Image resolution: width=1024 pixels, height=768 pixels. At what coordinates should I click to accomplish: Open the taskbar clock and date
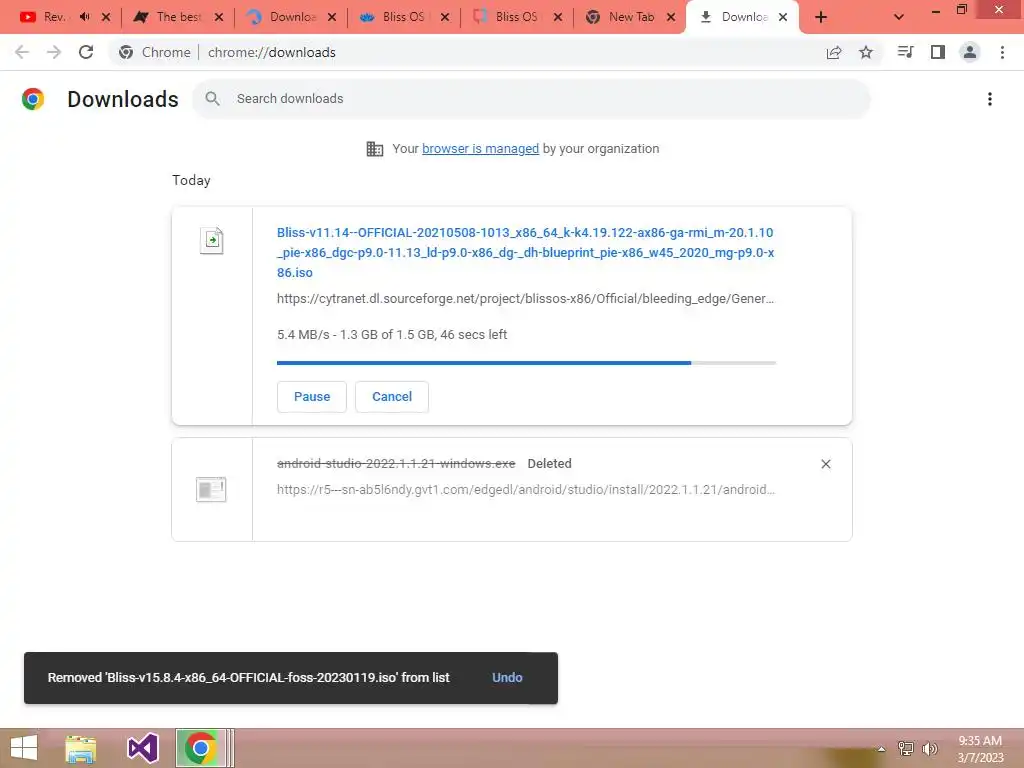pyautogui.click(x=980, y=749)
